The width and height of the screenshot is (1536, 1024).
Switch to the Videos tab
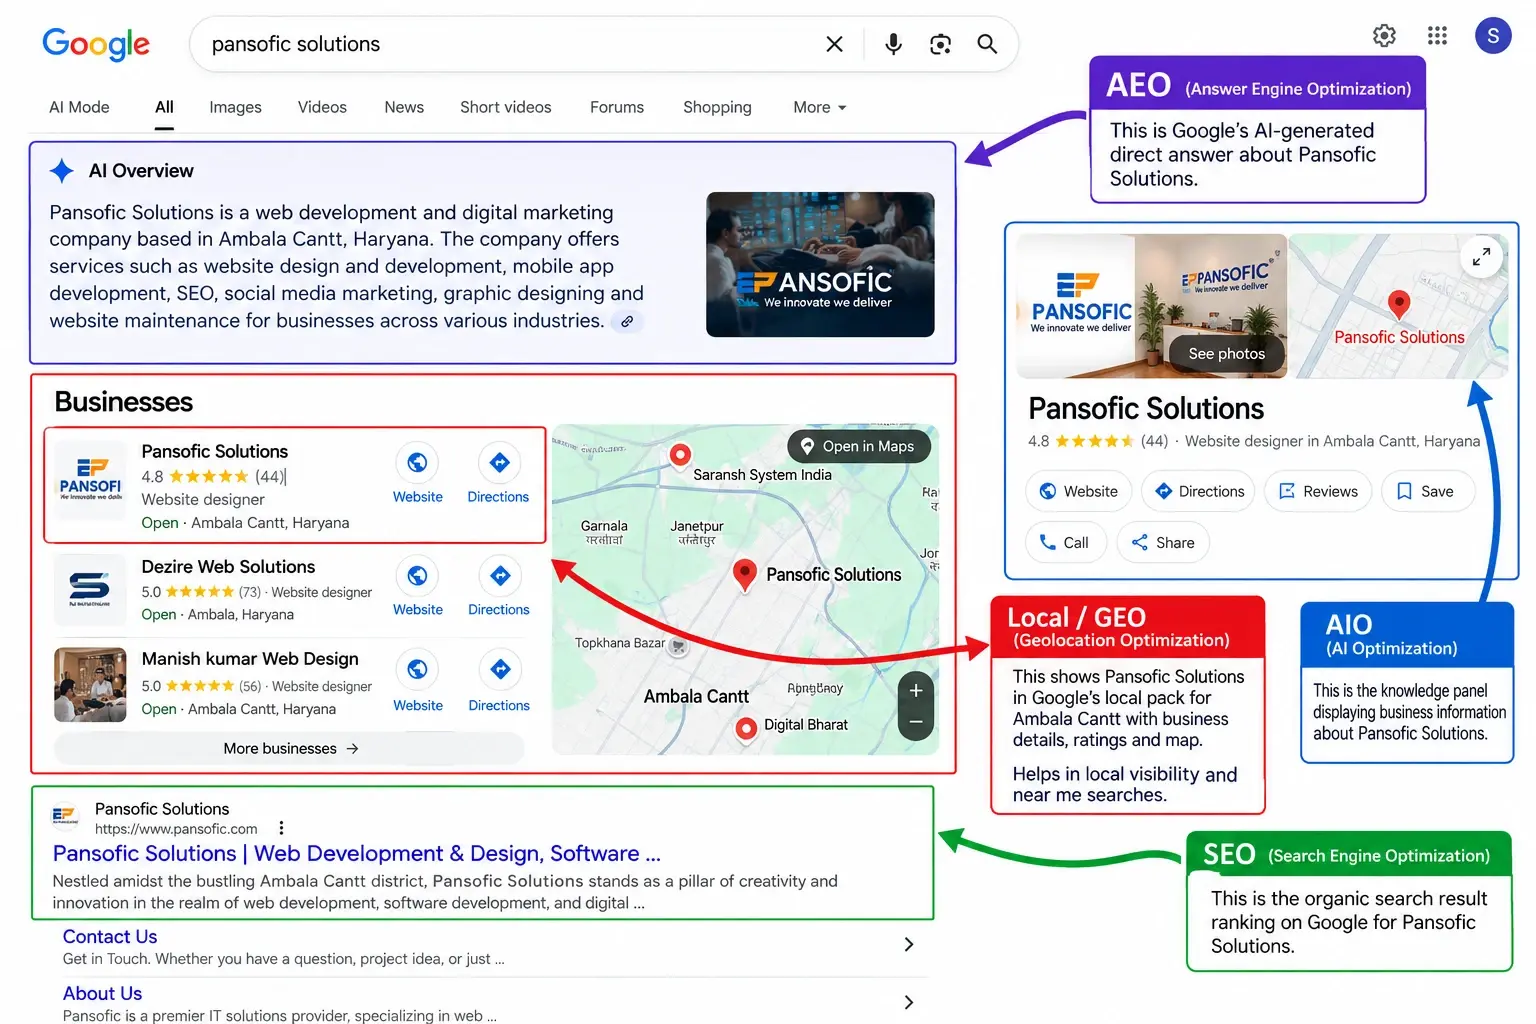coord(322,107)
